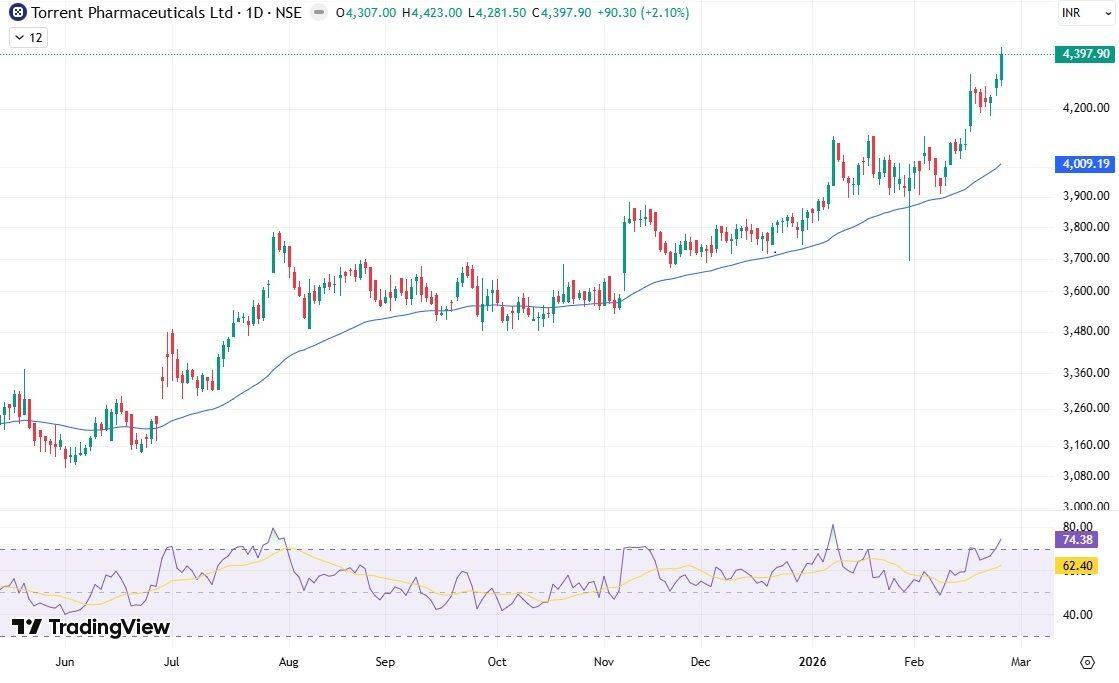Image resolution: width=1119 pixels, height=683 pixels.
Task: Click the high price value H4,423.00
Action: 431,13
